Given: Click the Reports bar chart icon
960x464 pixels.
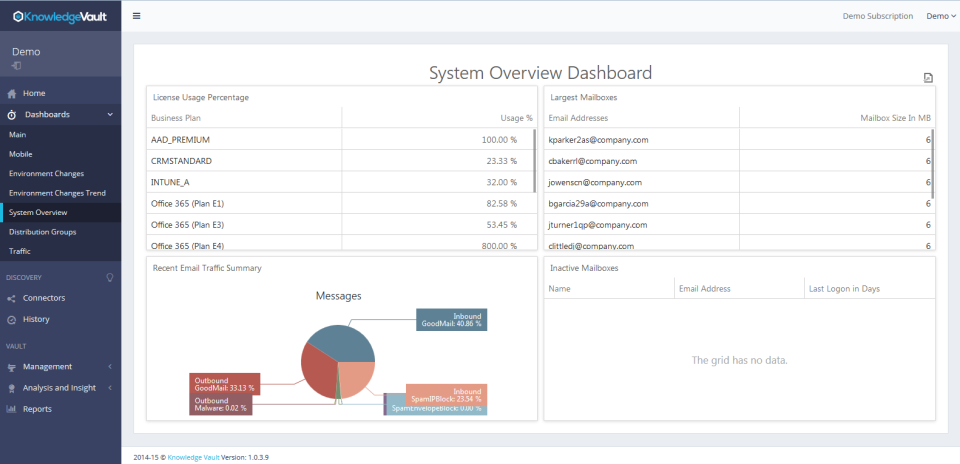Looking at the screenshot, I should [11, 409].
